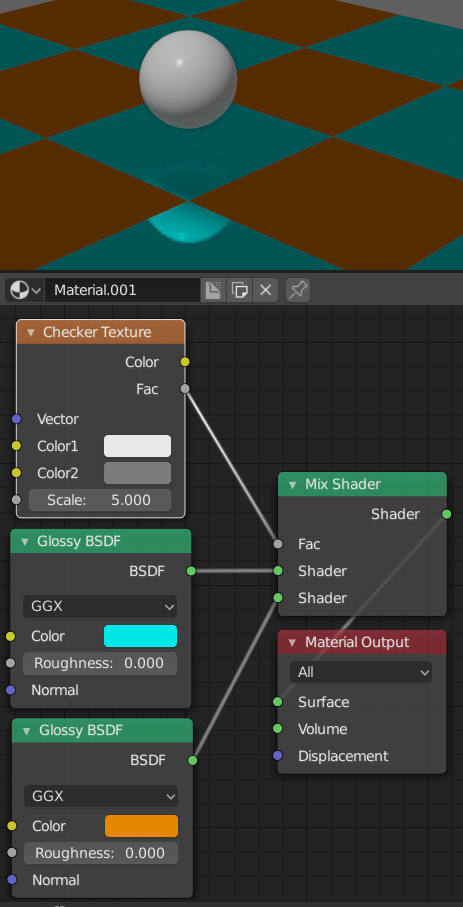
Task: Click Material Output Surface socket
Action: (278, 702)
